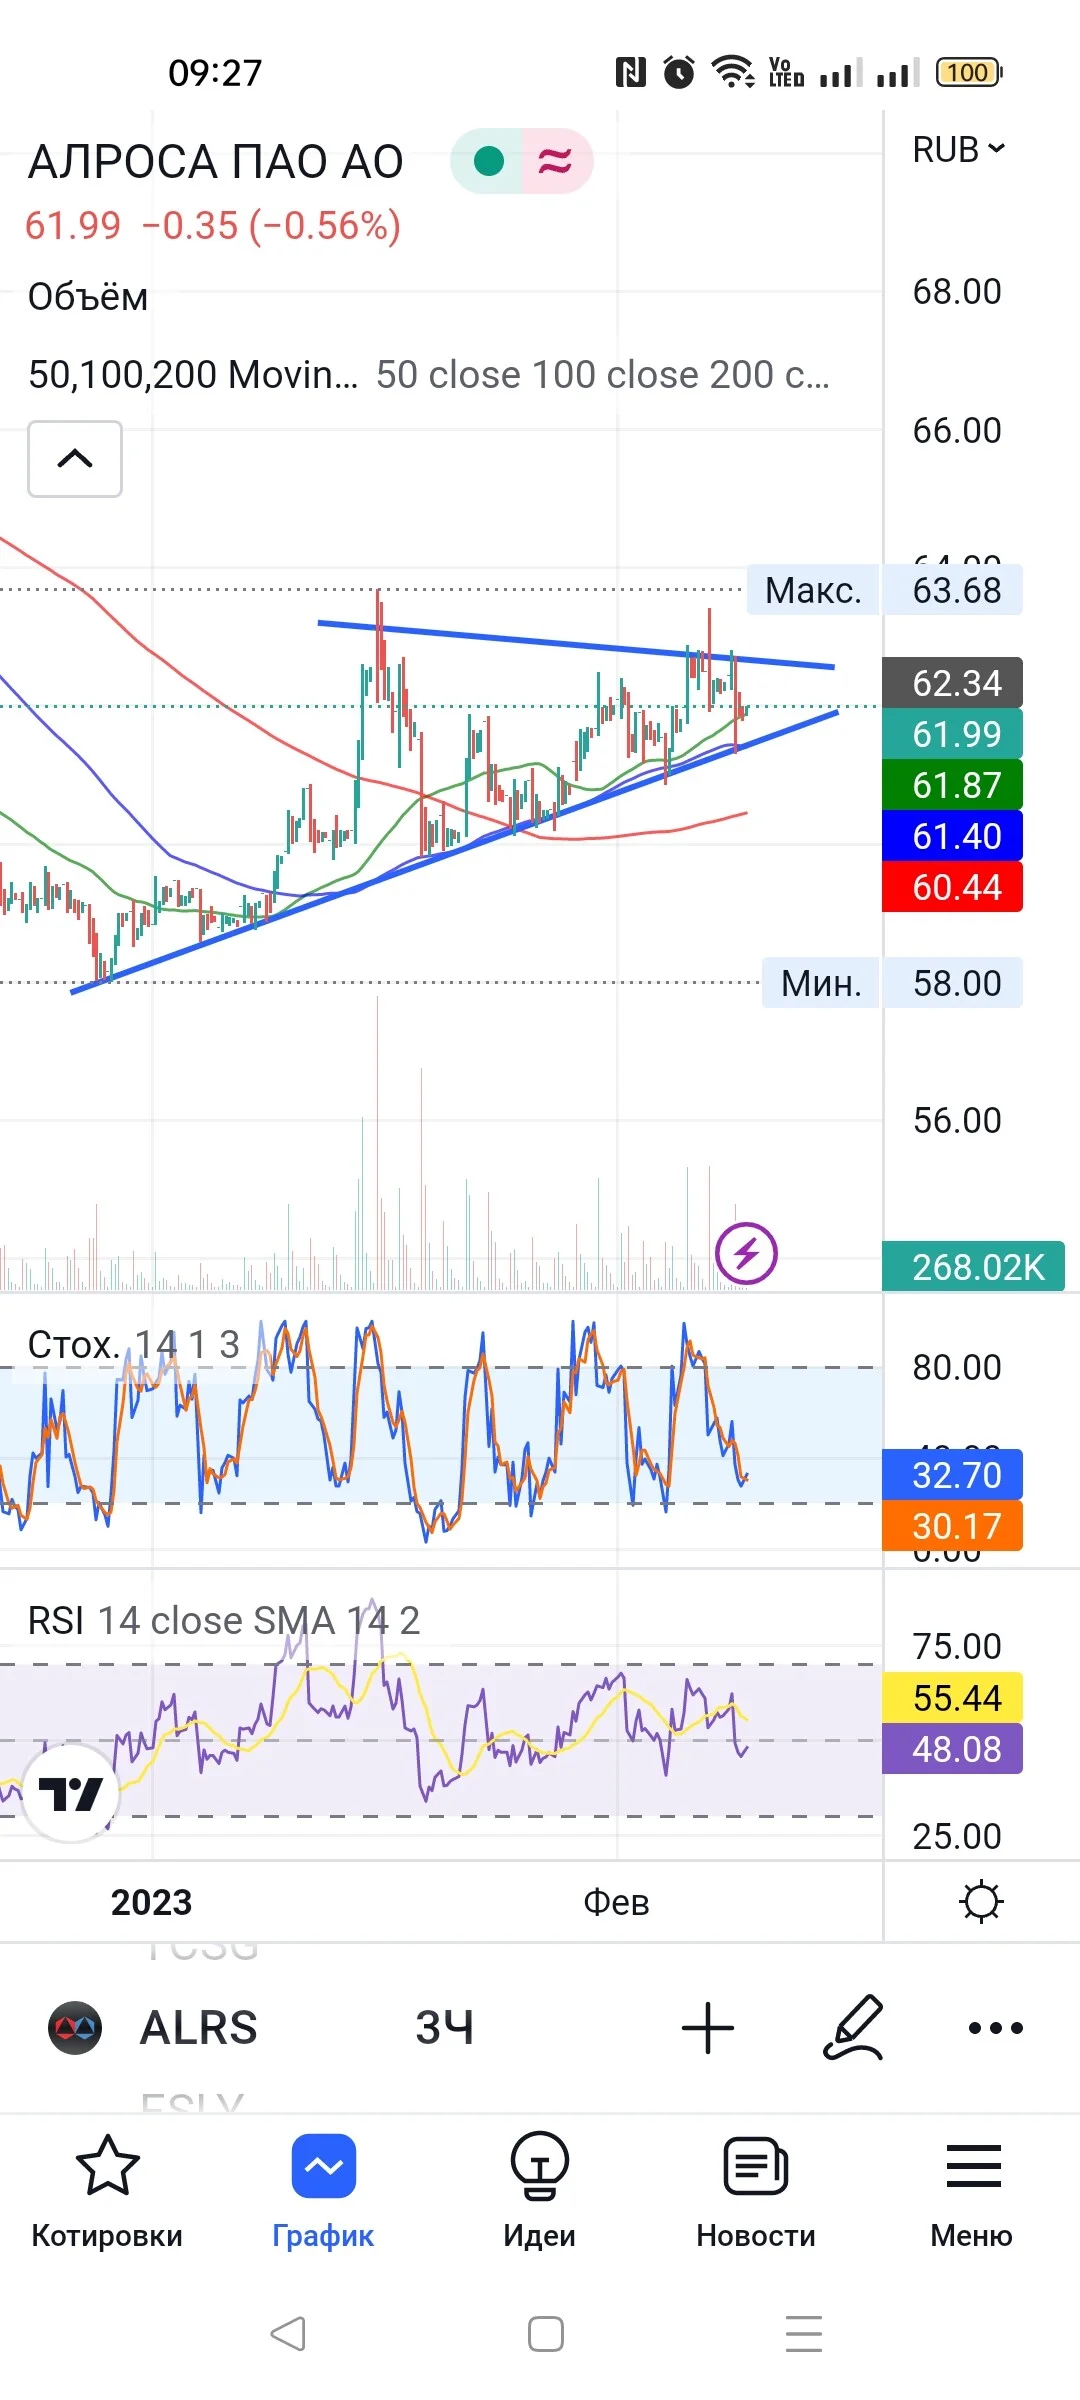Select the RSI 14 close indicator label
This screenshot has width=1080, height=2400.
pyautogui.click(x=224, y=1620)
